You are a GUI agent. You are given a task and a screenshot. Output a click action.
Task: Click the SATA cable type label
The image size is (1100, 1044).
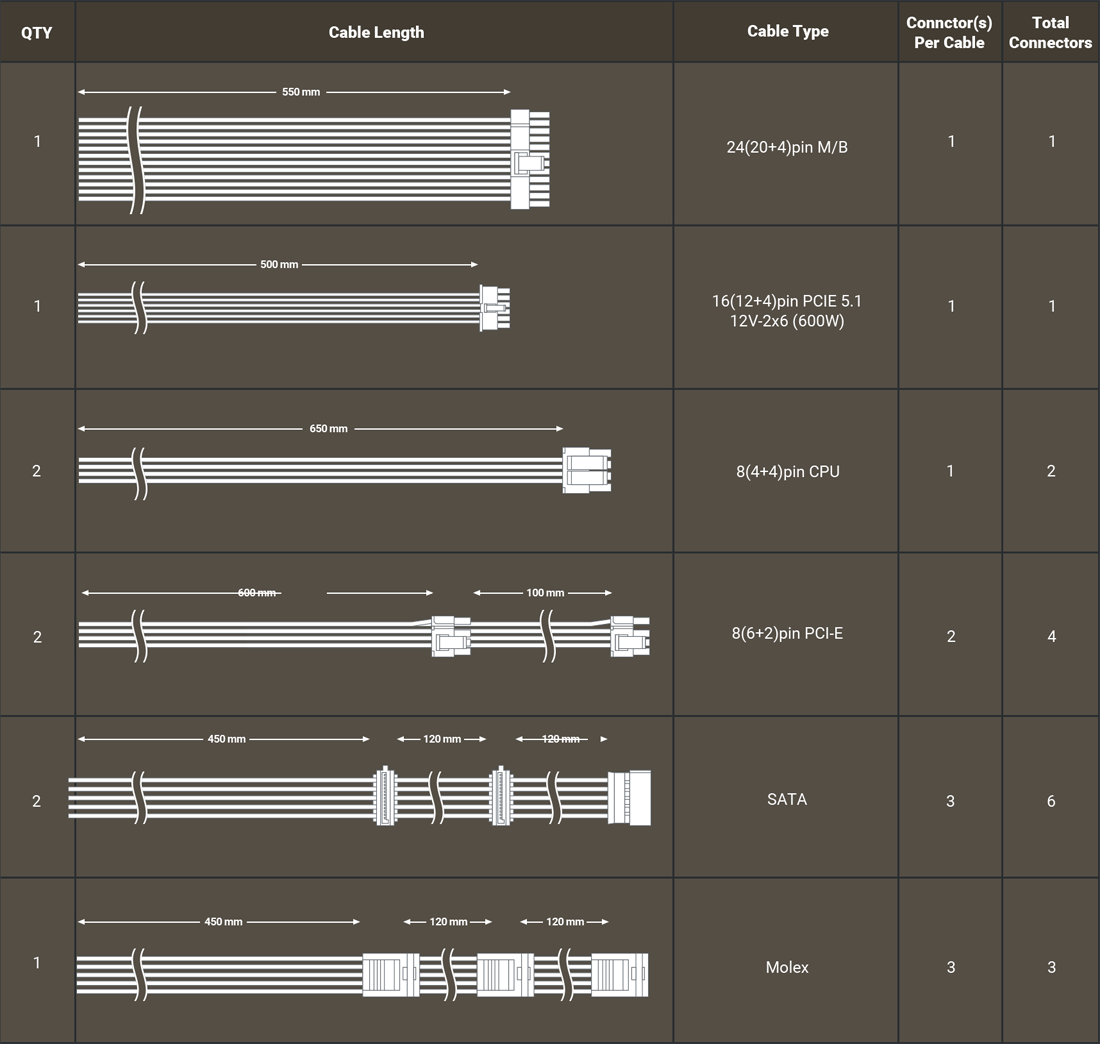tap(787, 799)
